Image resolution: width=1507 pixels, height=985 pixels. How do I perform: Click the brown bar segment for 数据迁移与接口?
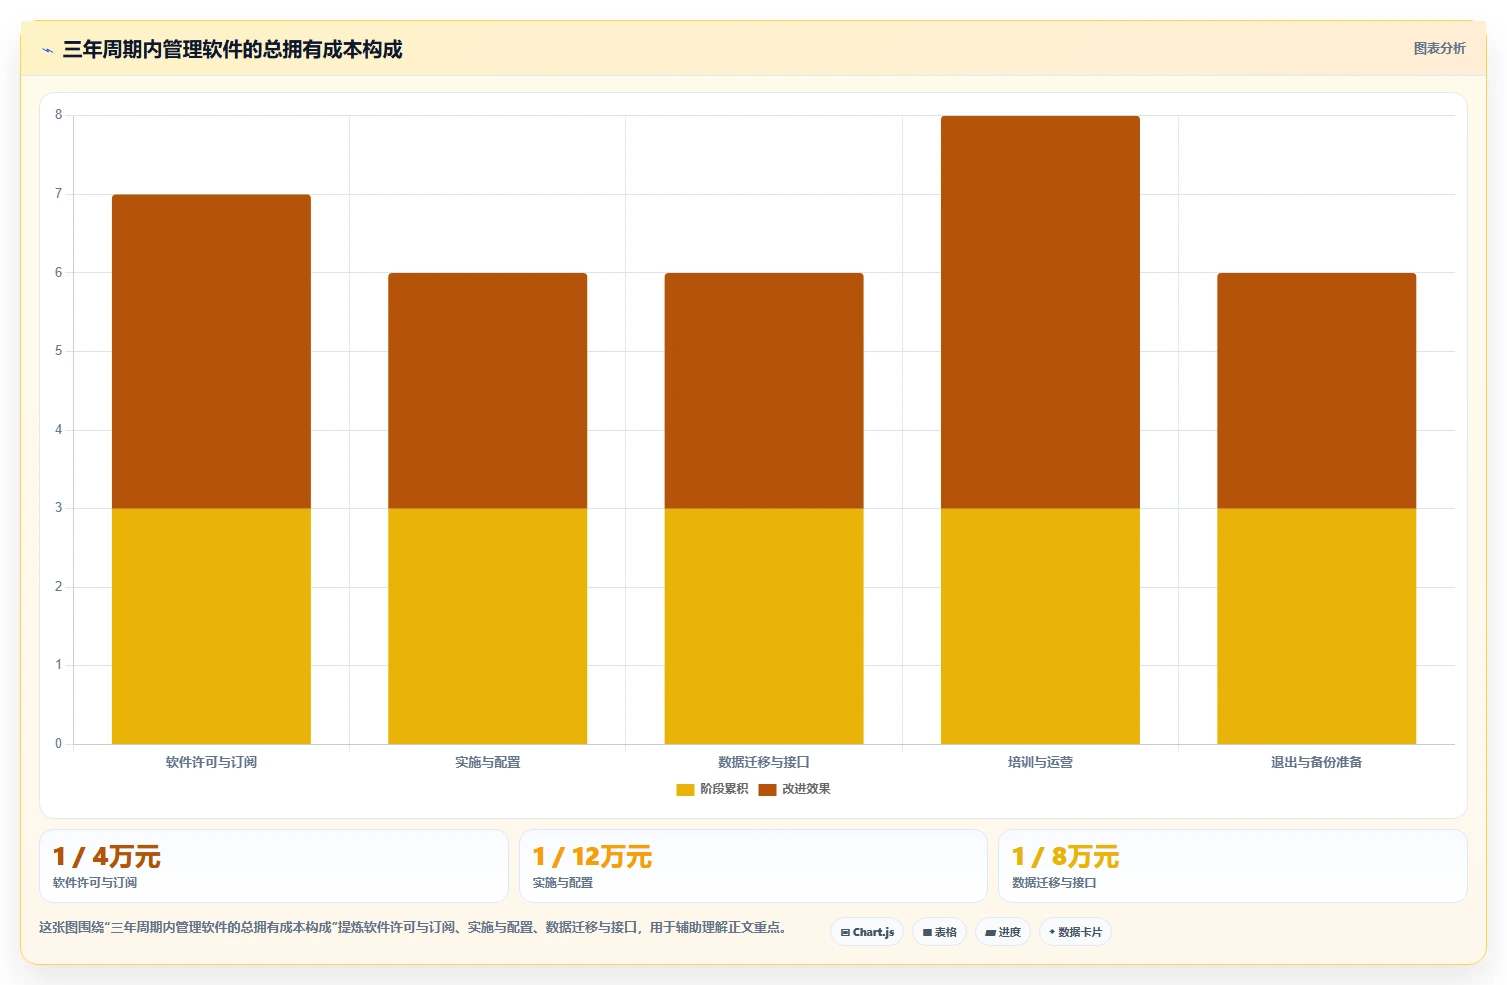point(764,390)
